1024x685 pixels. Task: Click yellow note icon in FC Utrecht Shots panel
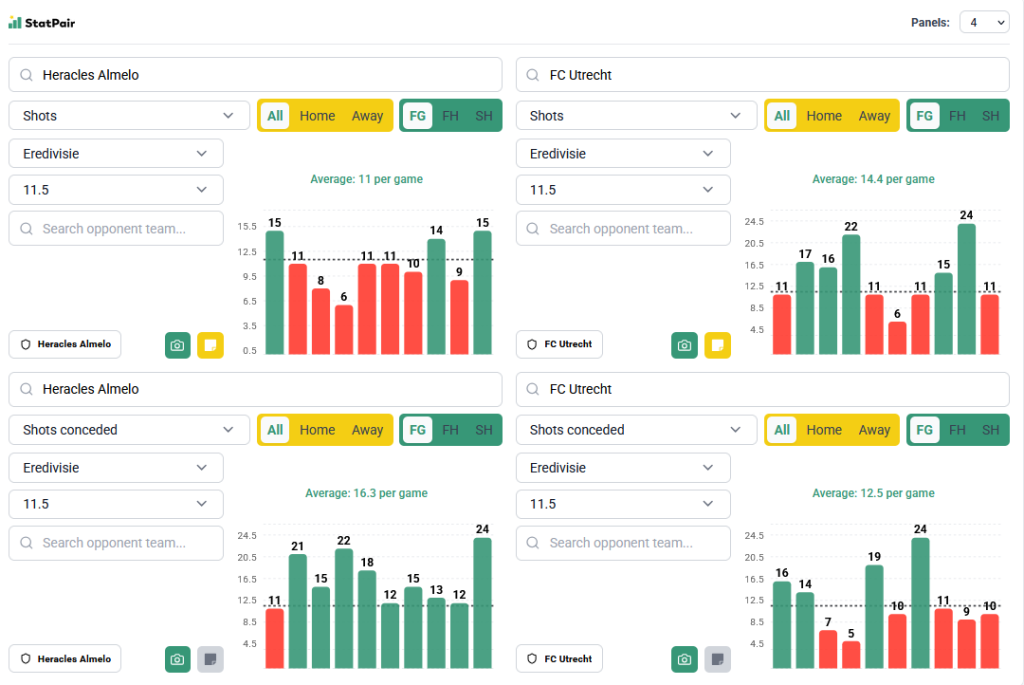pyautogui.click(x=717, y=345)
